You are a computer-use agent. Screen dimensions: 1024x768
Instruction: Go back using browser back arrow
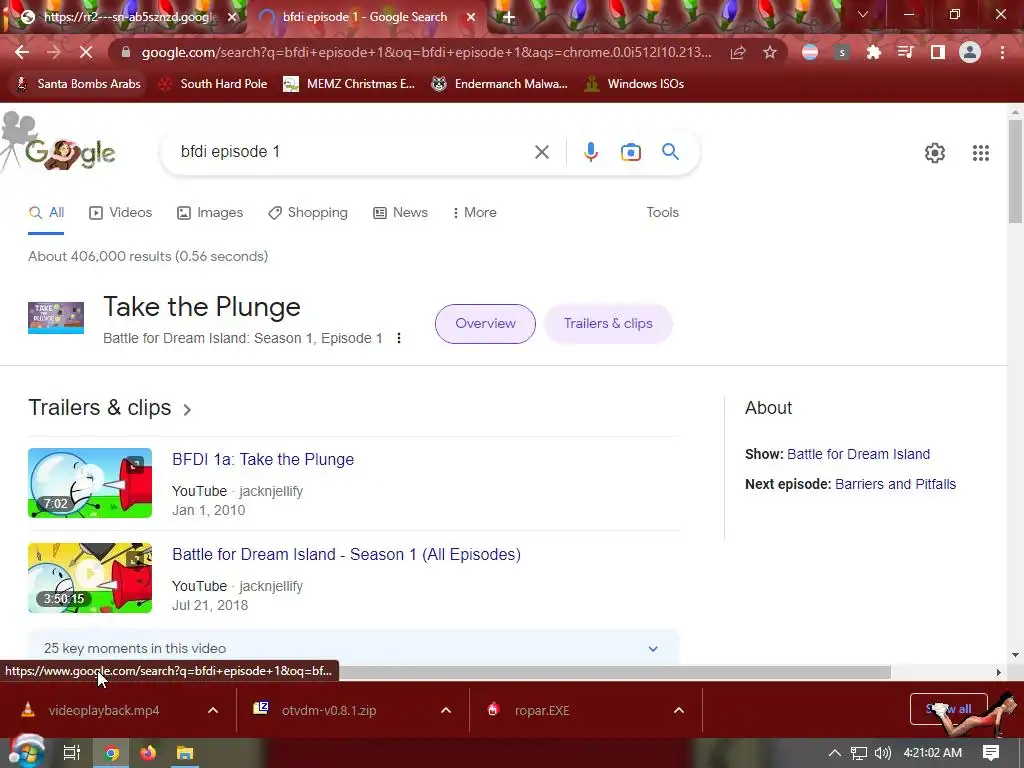point(22,52)
